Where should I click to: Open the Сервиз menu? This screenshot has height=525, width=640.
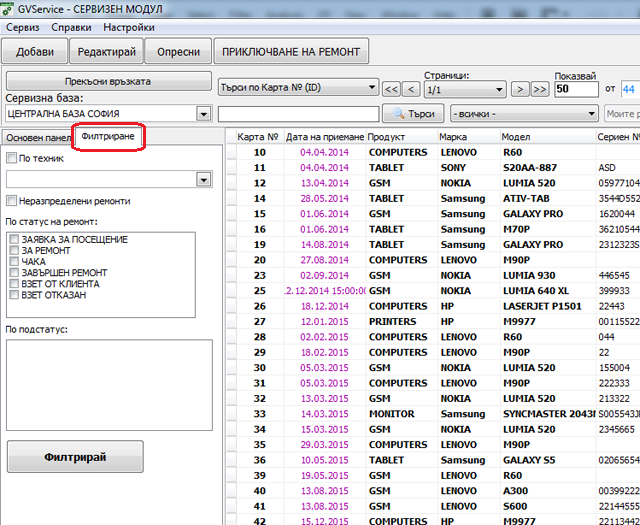pyautogui.click(x=23, y=27)
